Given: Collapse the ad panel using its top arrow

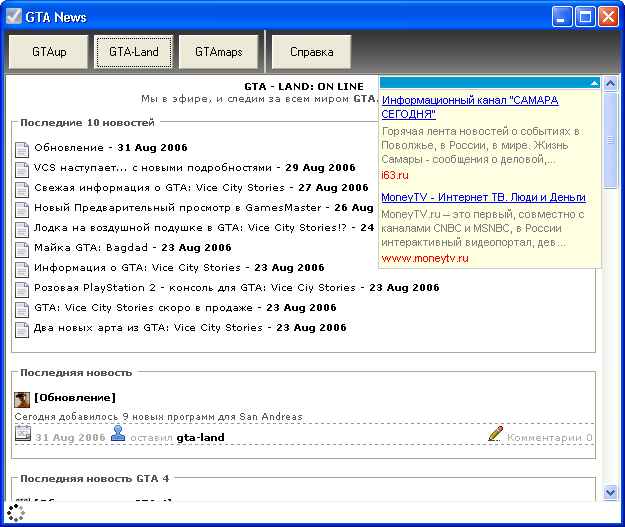Looking at the screenshot, I should coord(594,83).
